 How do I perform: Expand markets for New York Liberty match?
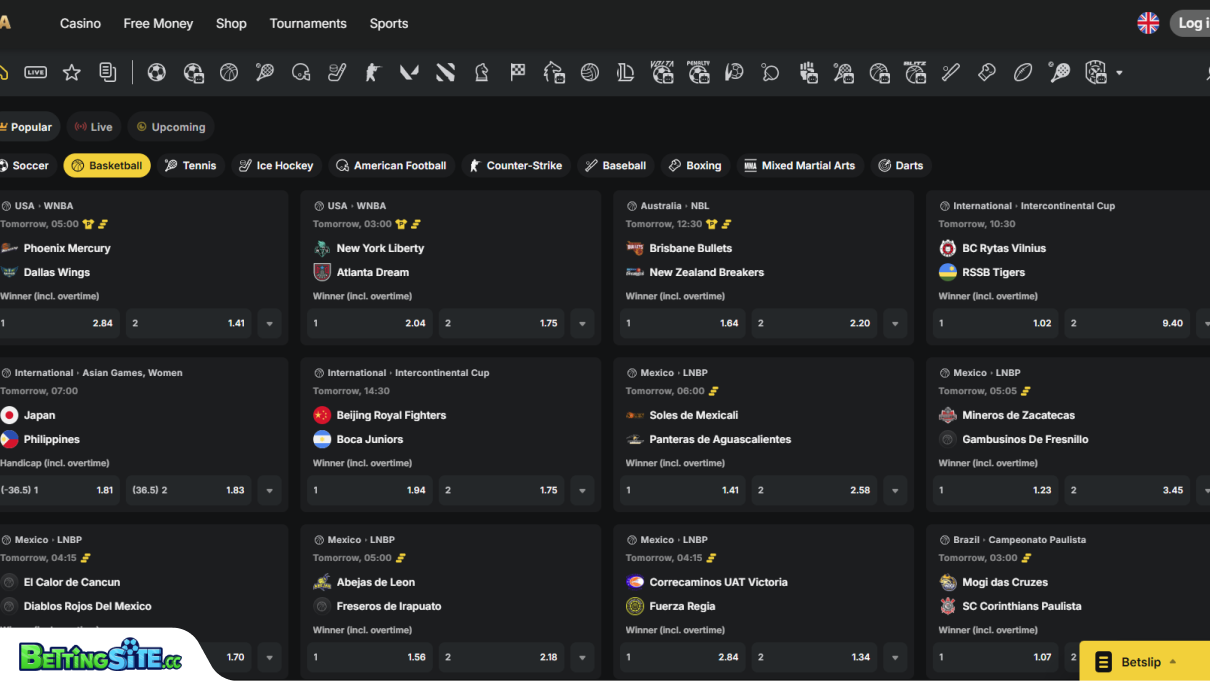tap(582, 323)
